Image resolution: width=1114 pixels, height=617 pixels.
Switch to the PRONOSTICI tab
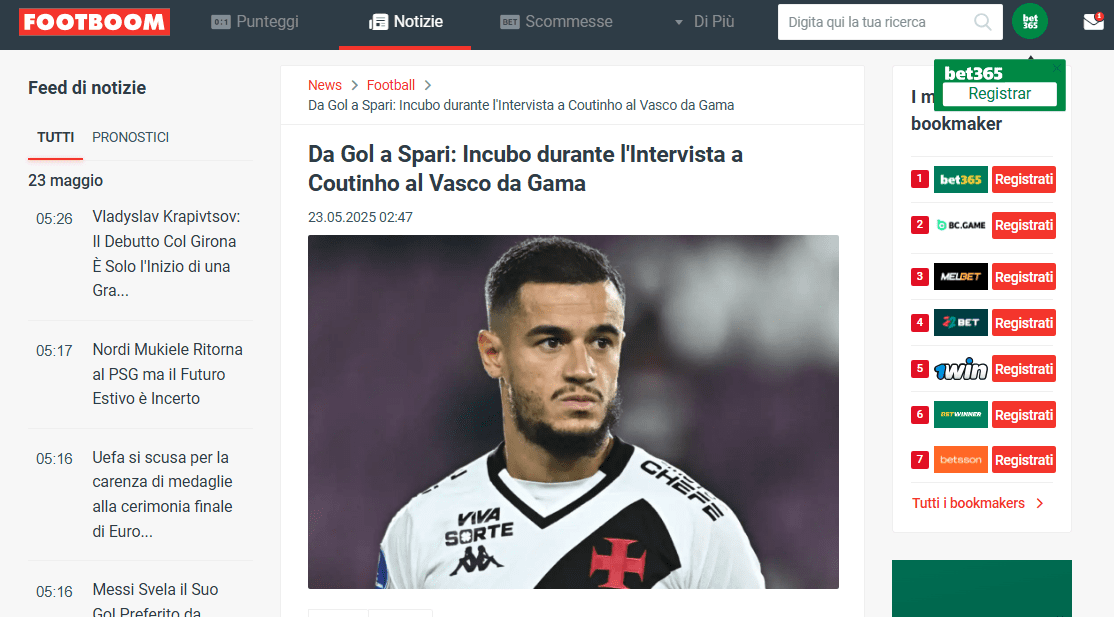131,137
